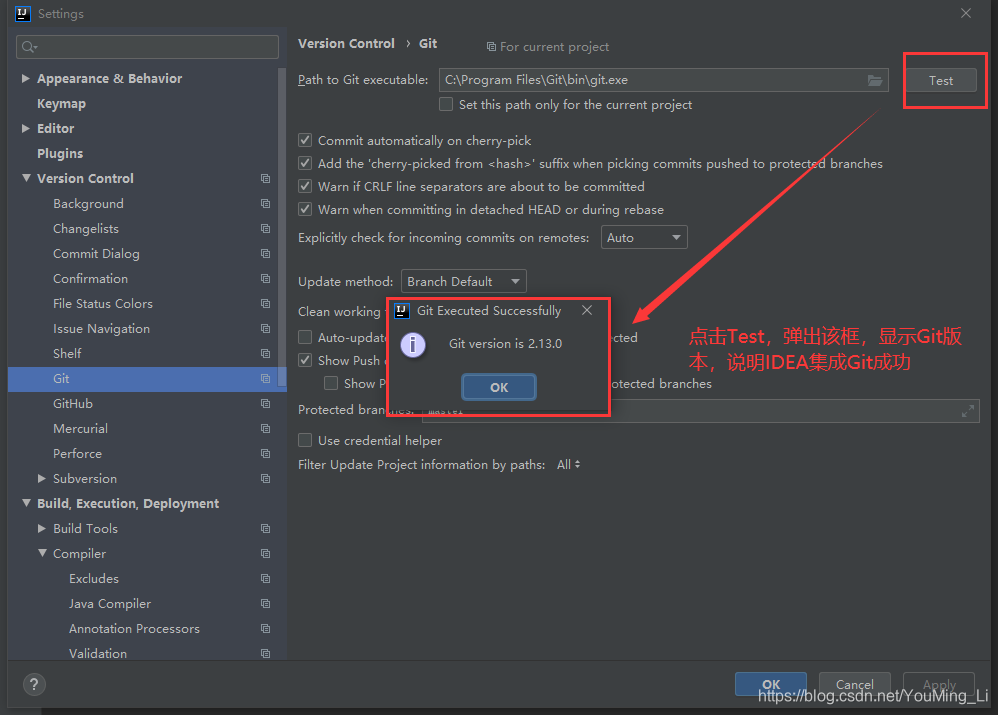Click the info icon in Git Executed dialog
This screenshot has width=998, height=715.
(412, 344)
